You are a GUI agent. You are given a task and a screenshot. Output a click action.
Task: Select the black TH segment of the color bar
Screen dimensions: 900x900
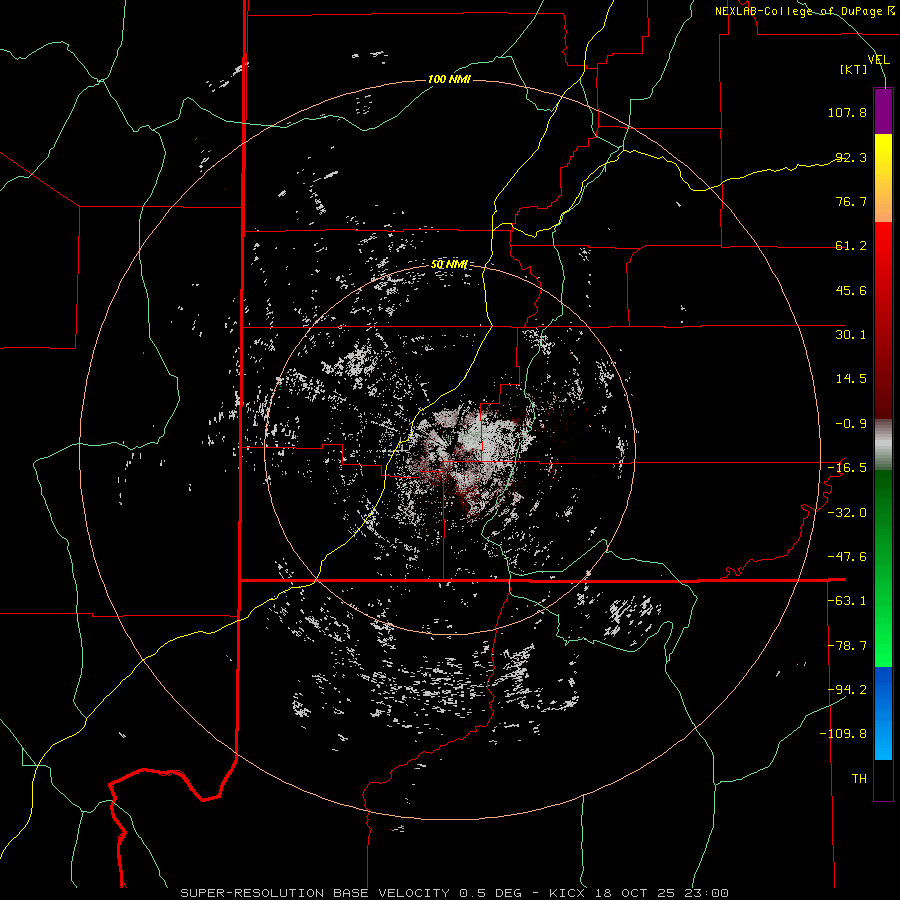coord(883,780)
